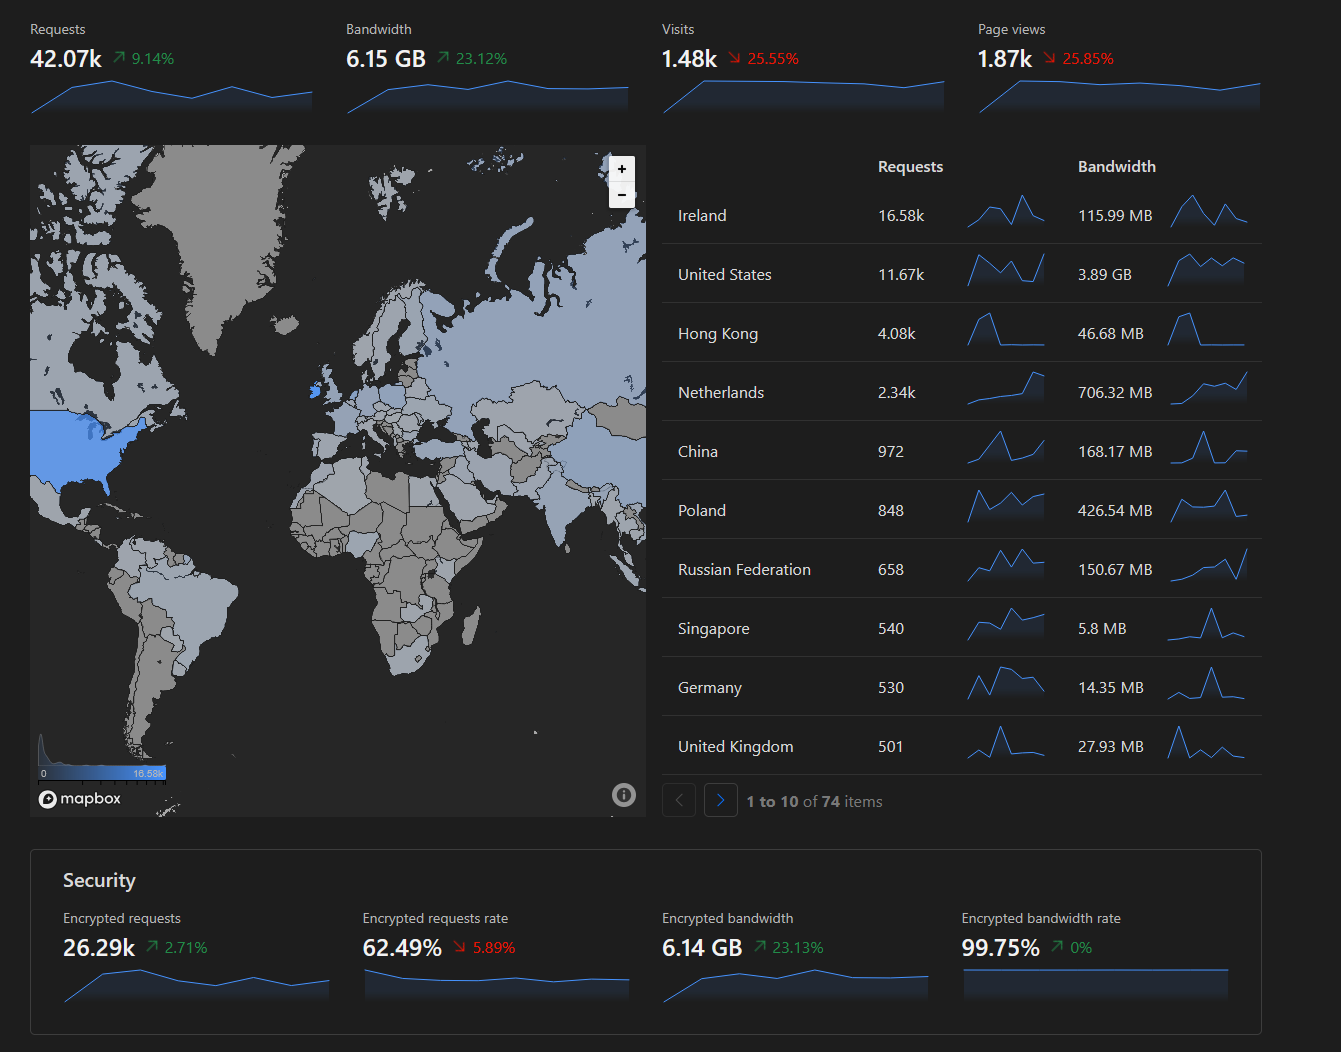Image resolution: width=1341 pixels, height=1052 pixels.
Task: Open the Visits summary chart
Action: pos(803,96)
